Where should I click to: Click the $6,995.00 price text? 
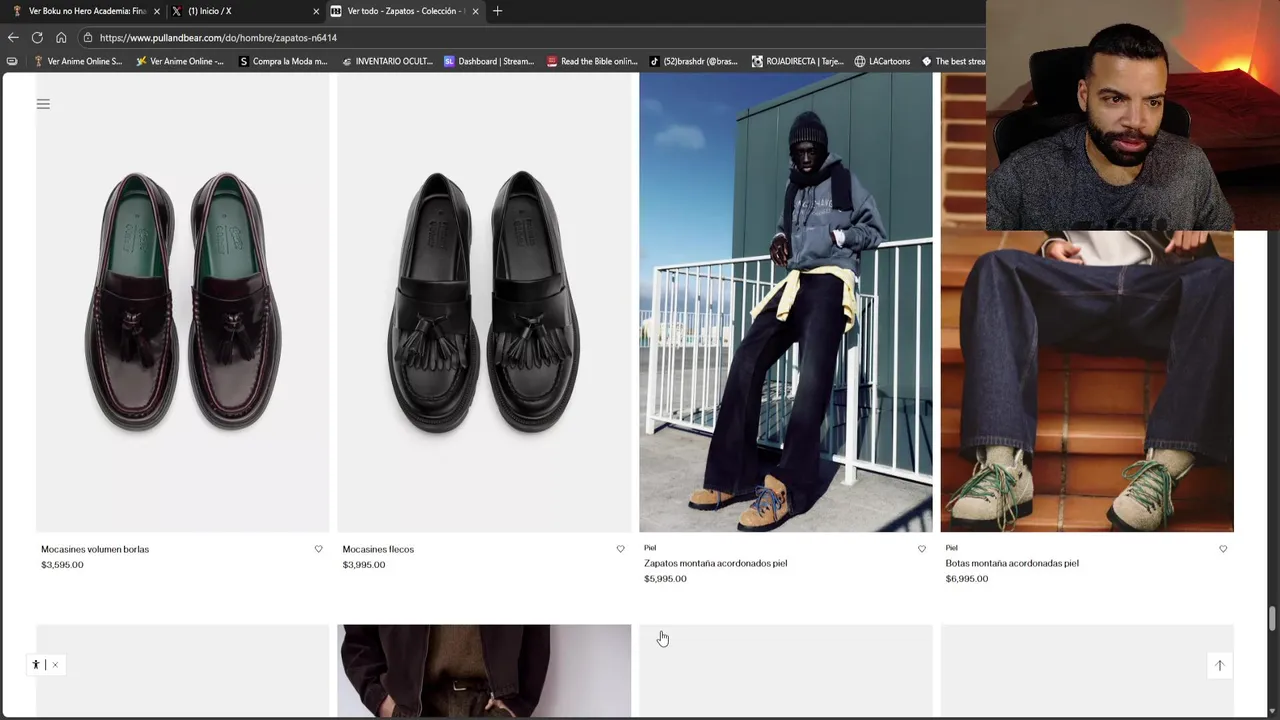coord(967,579)
